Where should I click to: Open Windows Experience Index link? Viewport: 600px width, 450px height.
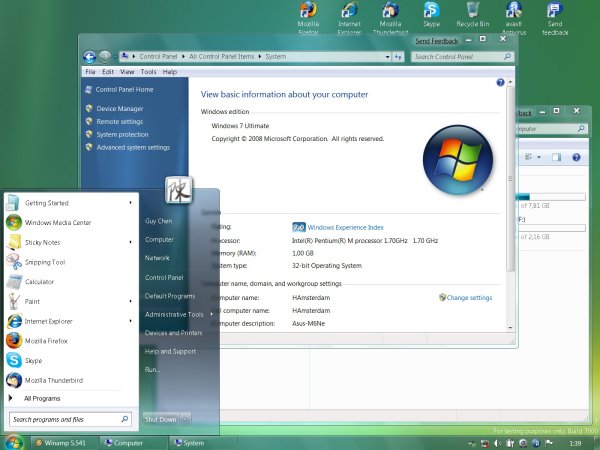345,227
